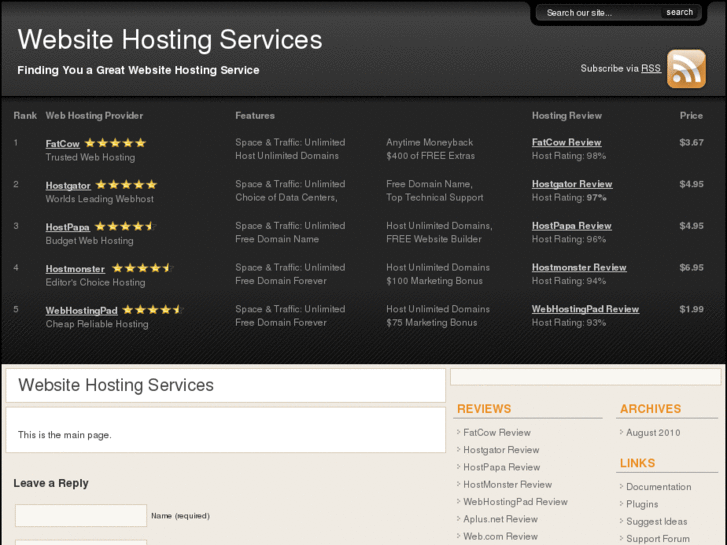Image resolution: width=727 pixels, height=545 pixels.
Task: Click 'Choice of Data Centers,' text
Action: pos(287,198)
